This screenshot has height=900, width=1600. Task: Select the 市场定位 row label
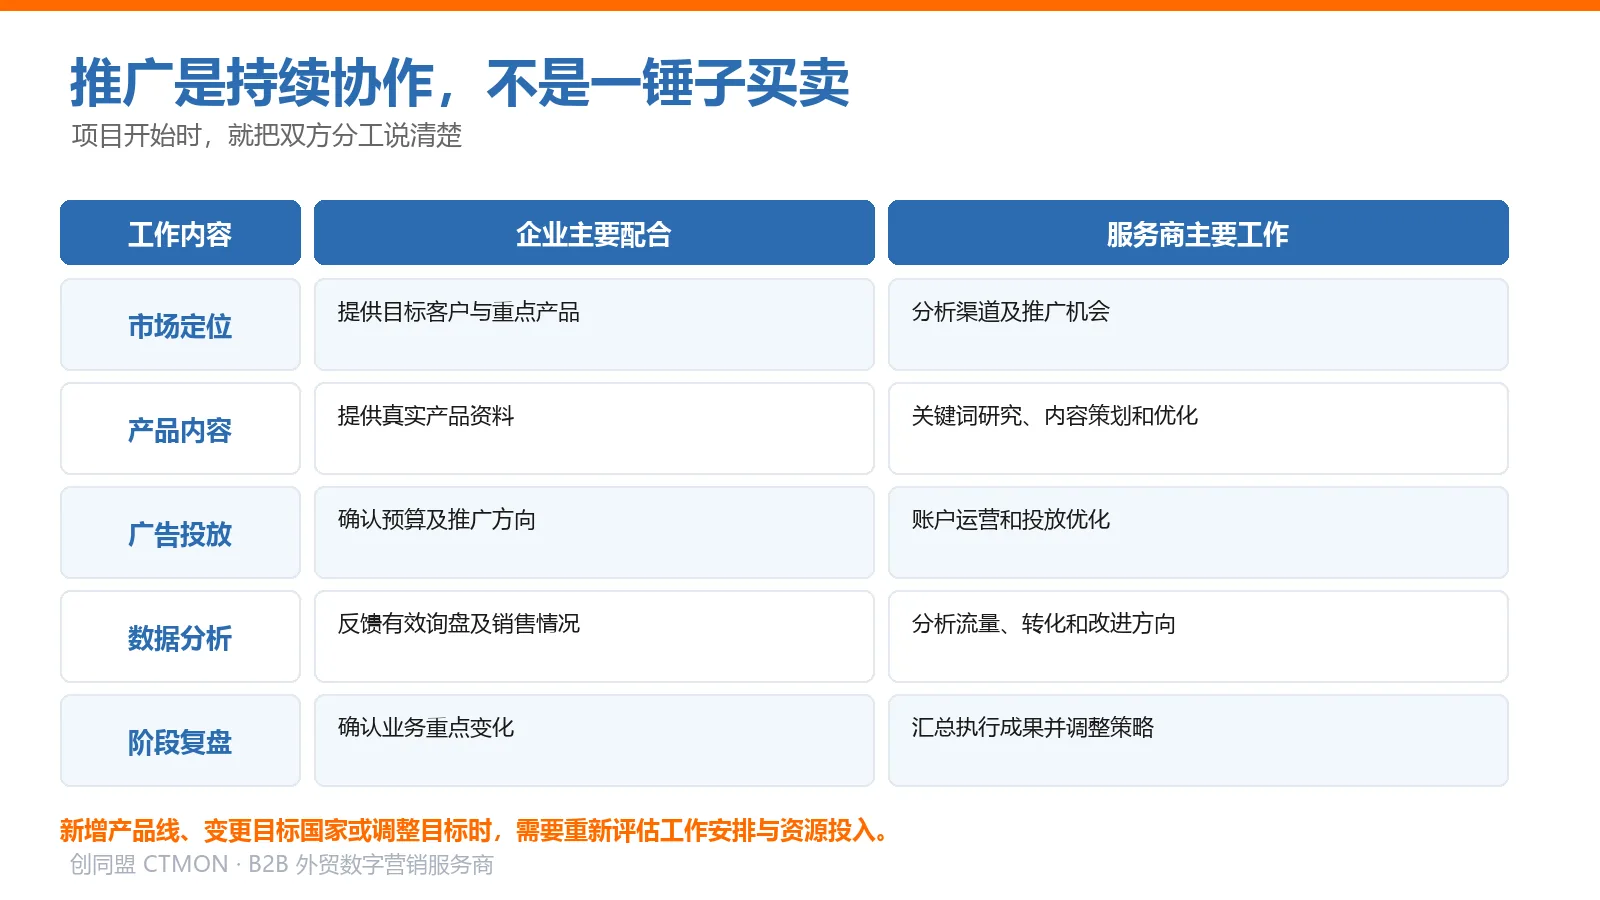tap(180, 325)
